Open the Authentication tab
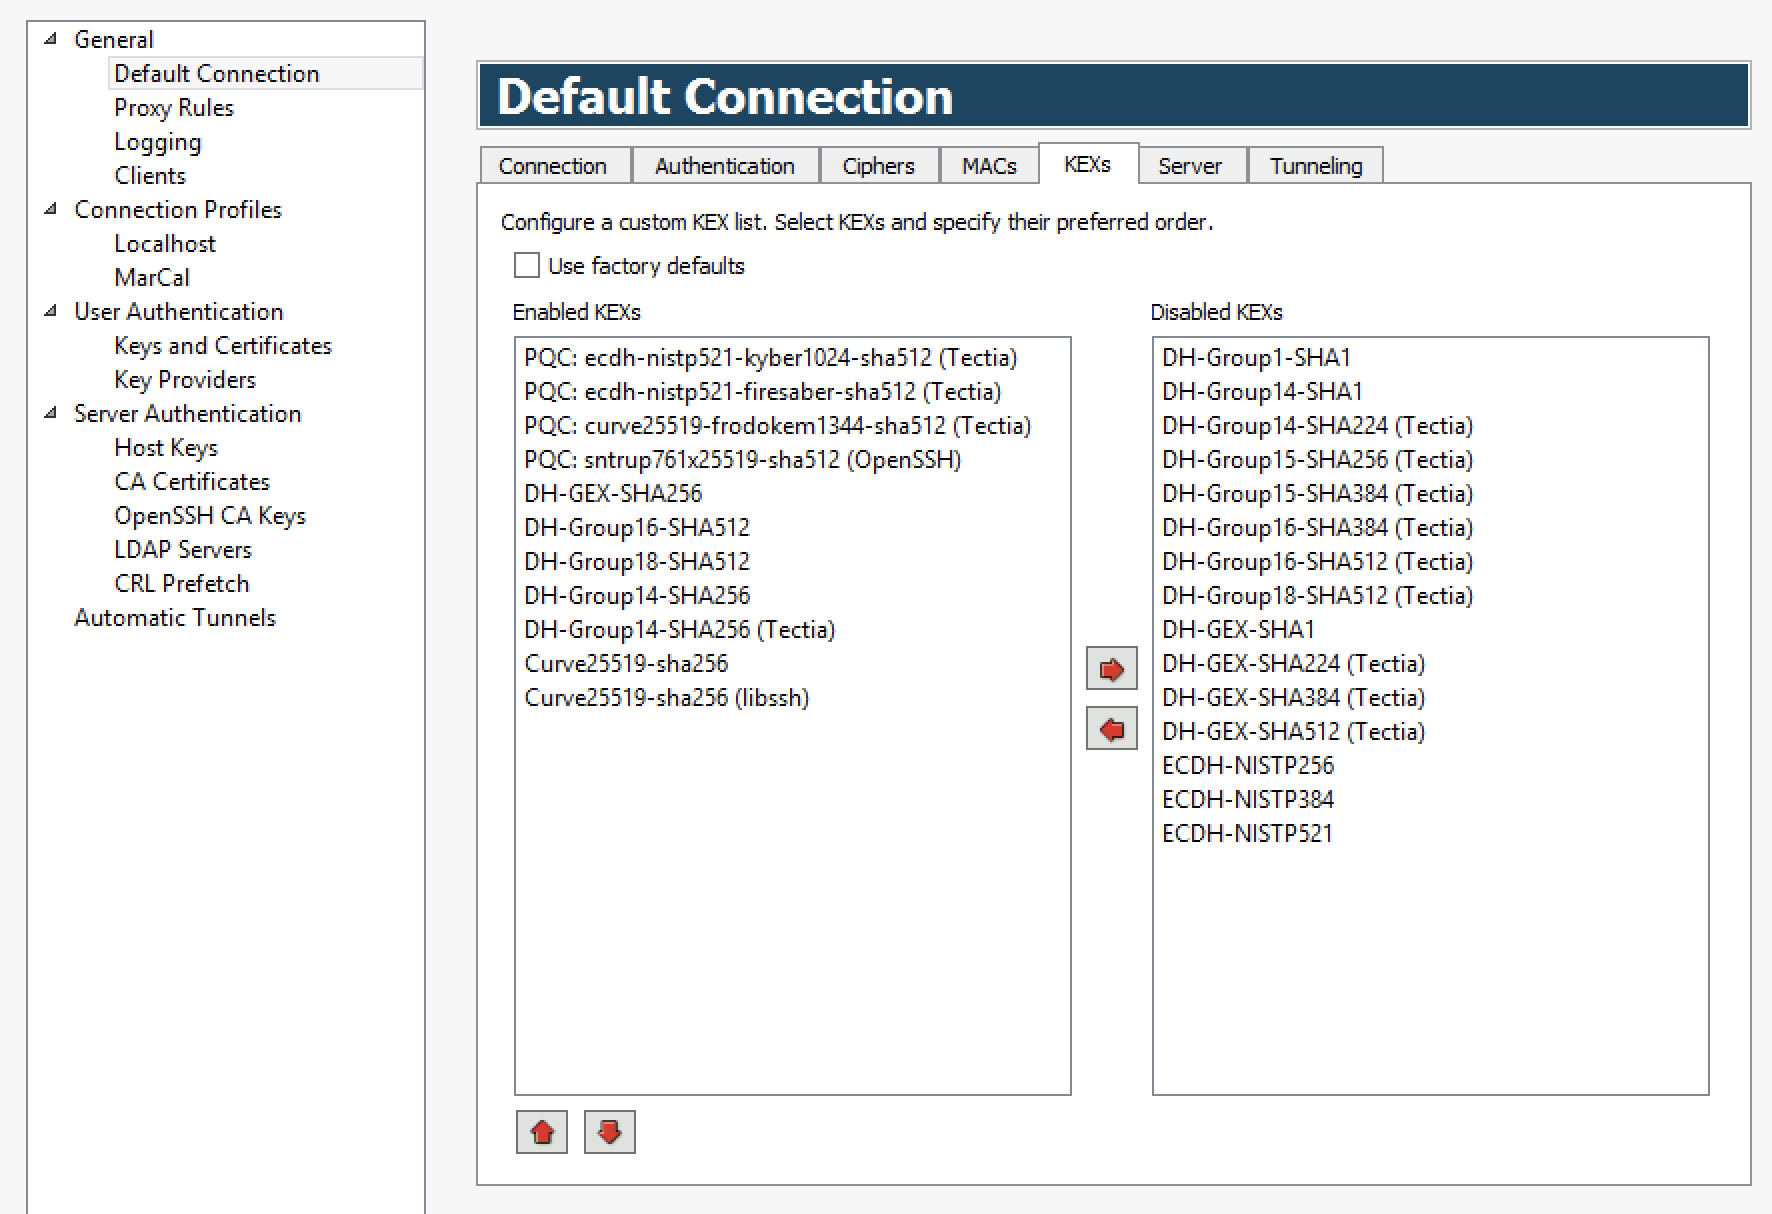Image resolution: width=1772 pixels, height=1214 pixels. click(x=724, y=166)
